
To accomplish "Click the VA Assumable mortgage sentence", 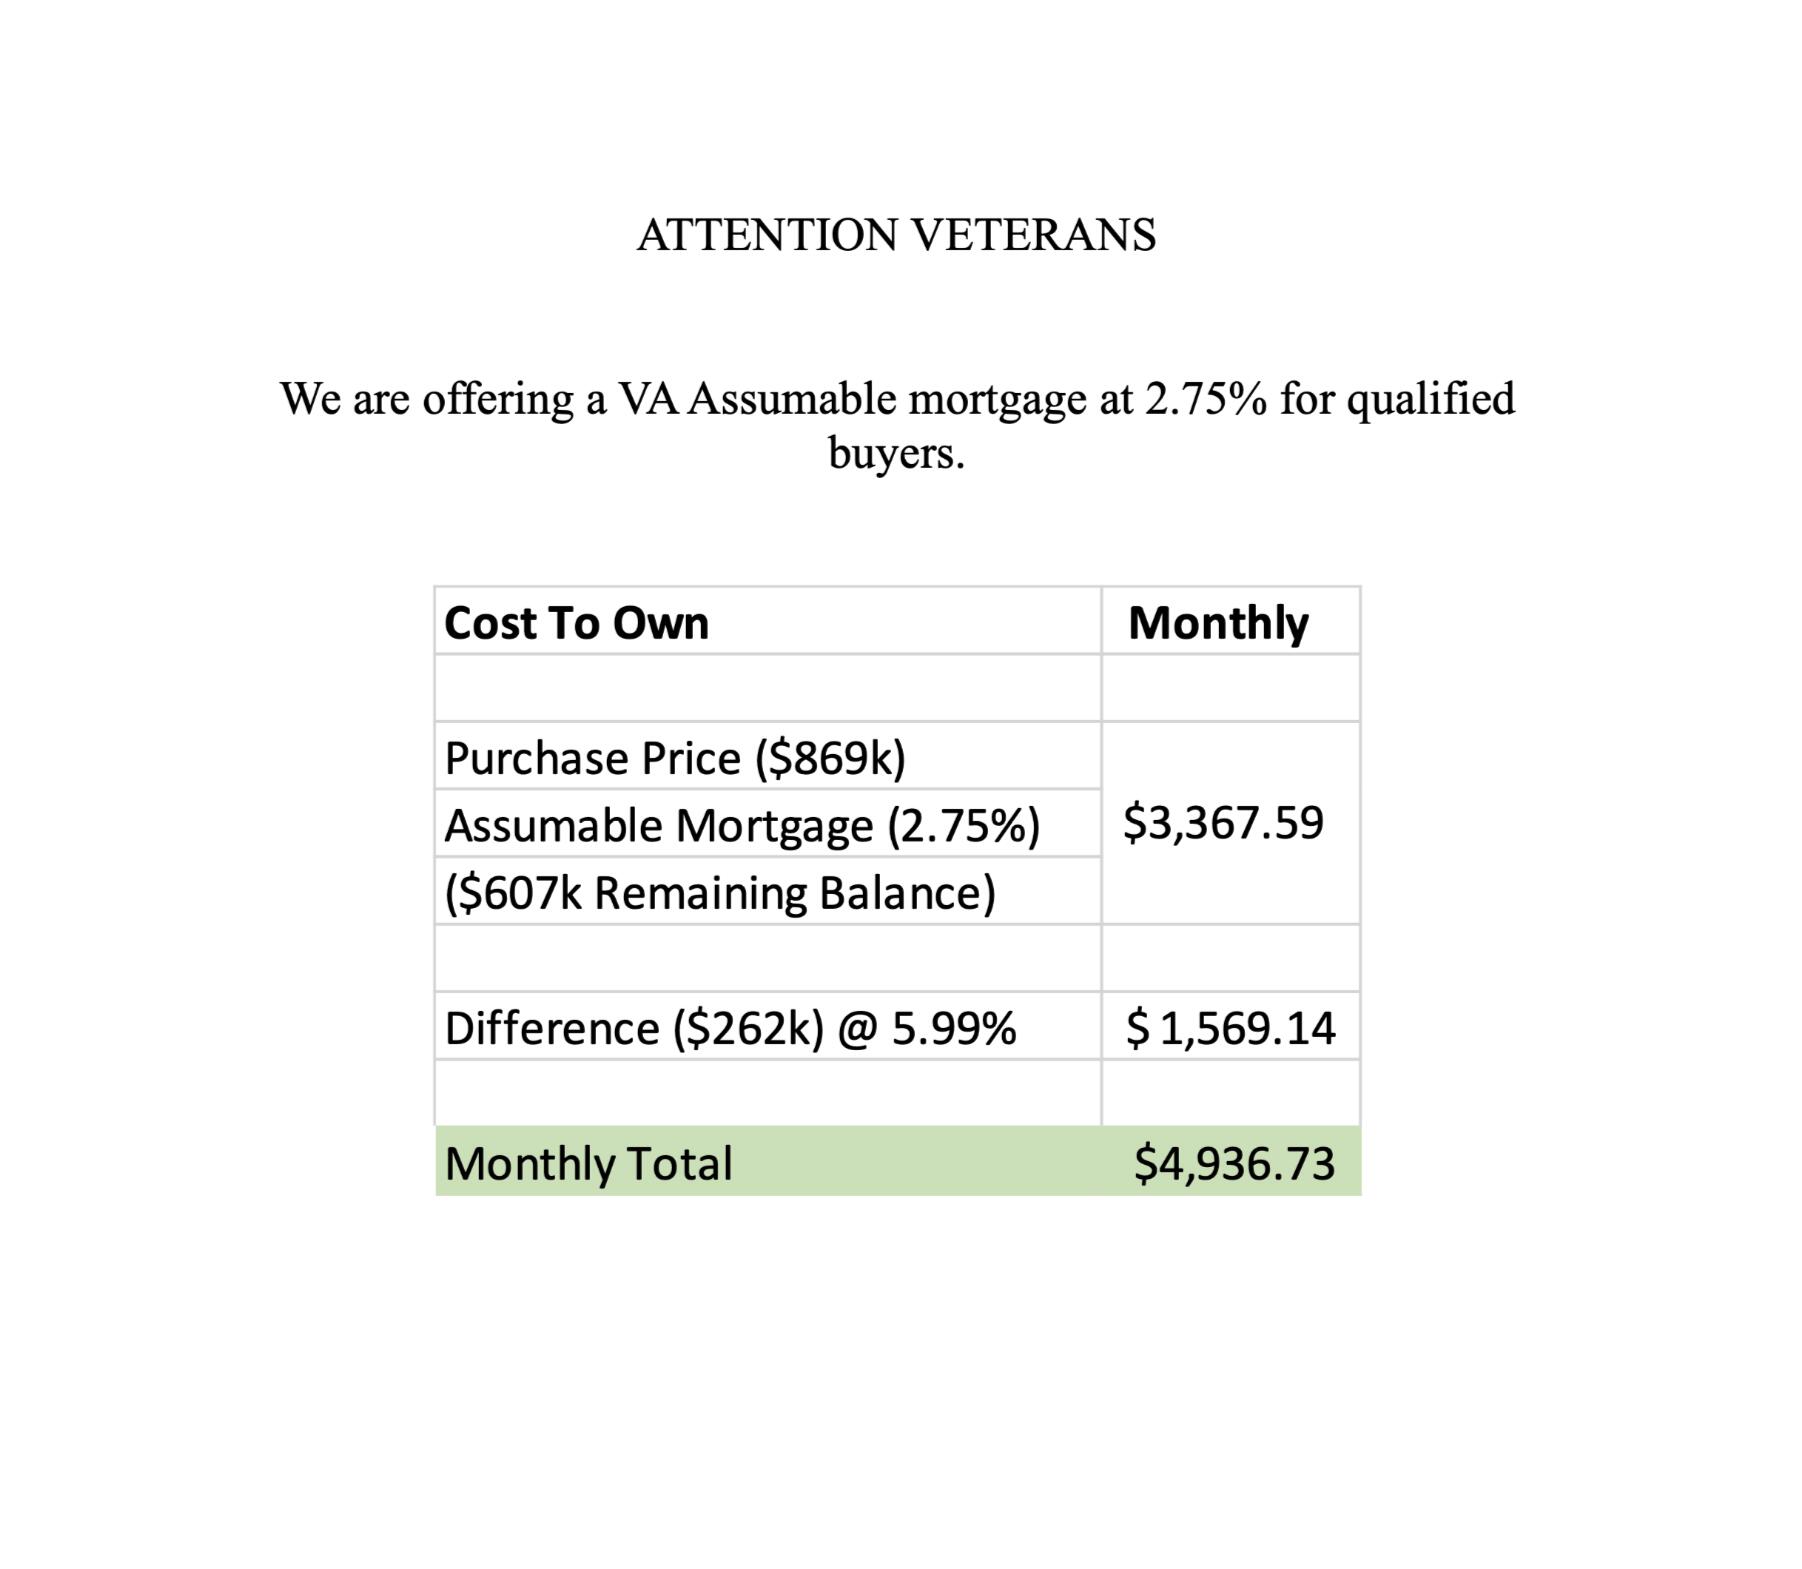I will pyautogui.click(x=896, y=399).
